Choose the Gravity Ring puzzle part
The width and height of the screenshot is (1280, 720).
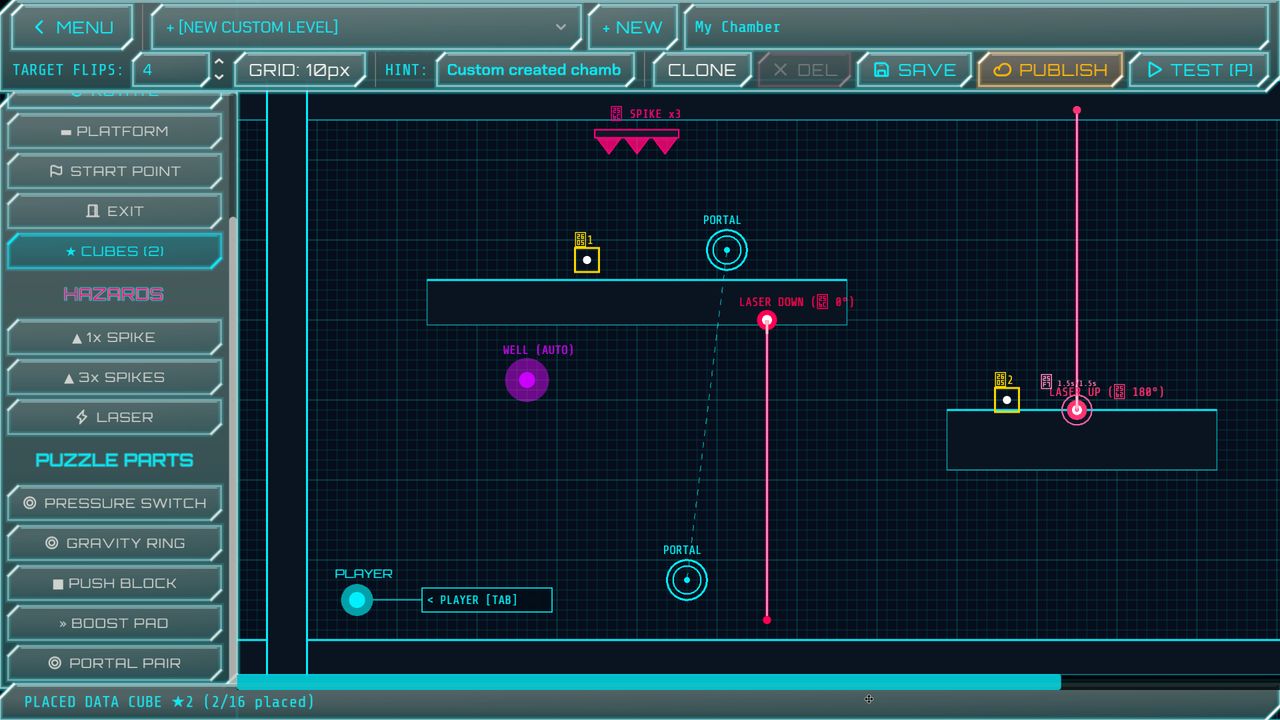114,543
